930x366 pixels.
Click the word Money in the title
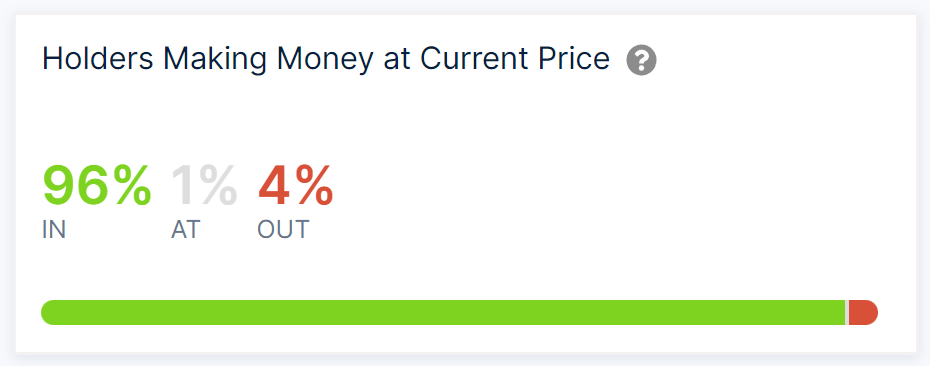point(326,59)
